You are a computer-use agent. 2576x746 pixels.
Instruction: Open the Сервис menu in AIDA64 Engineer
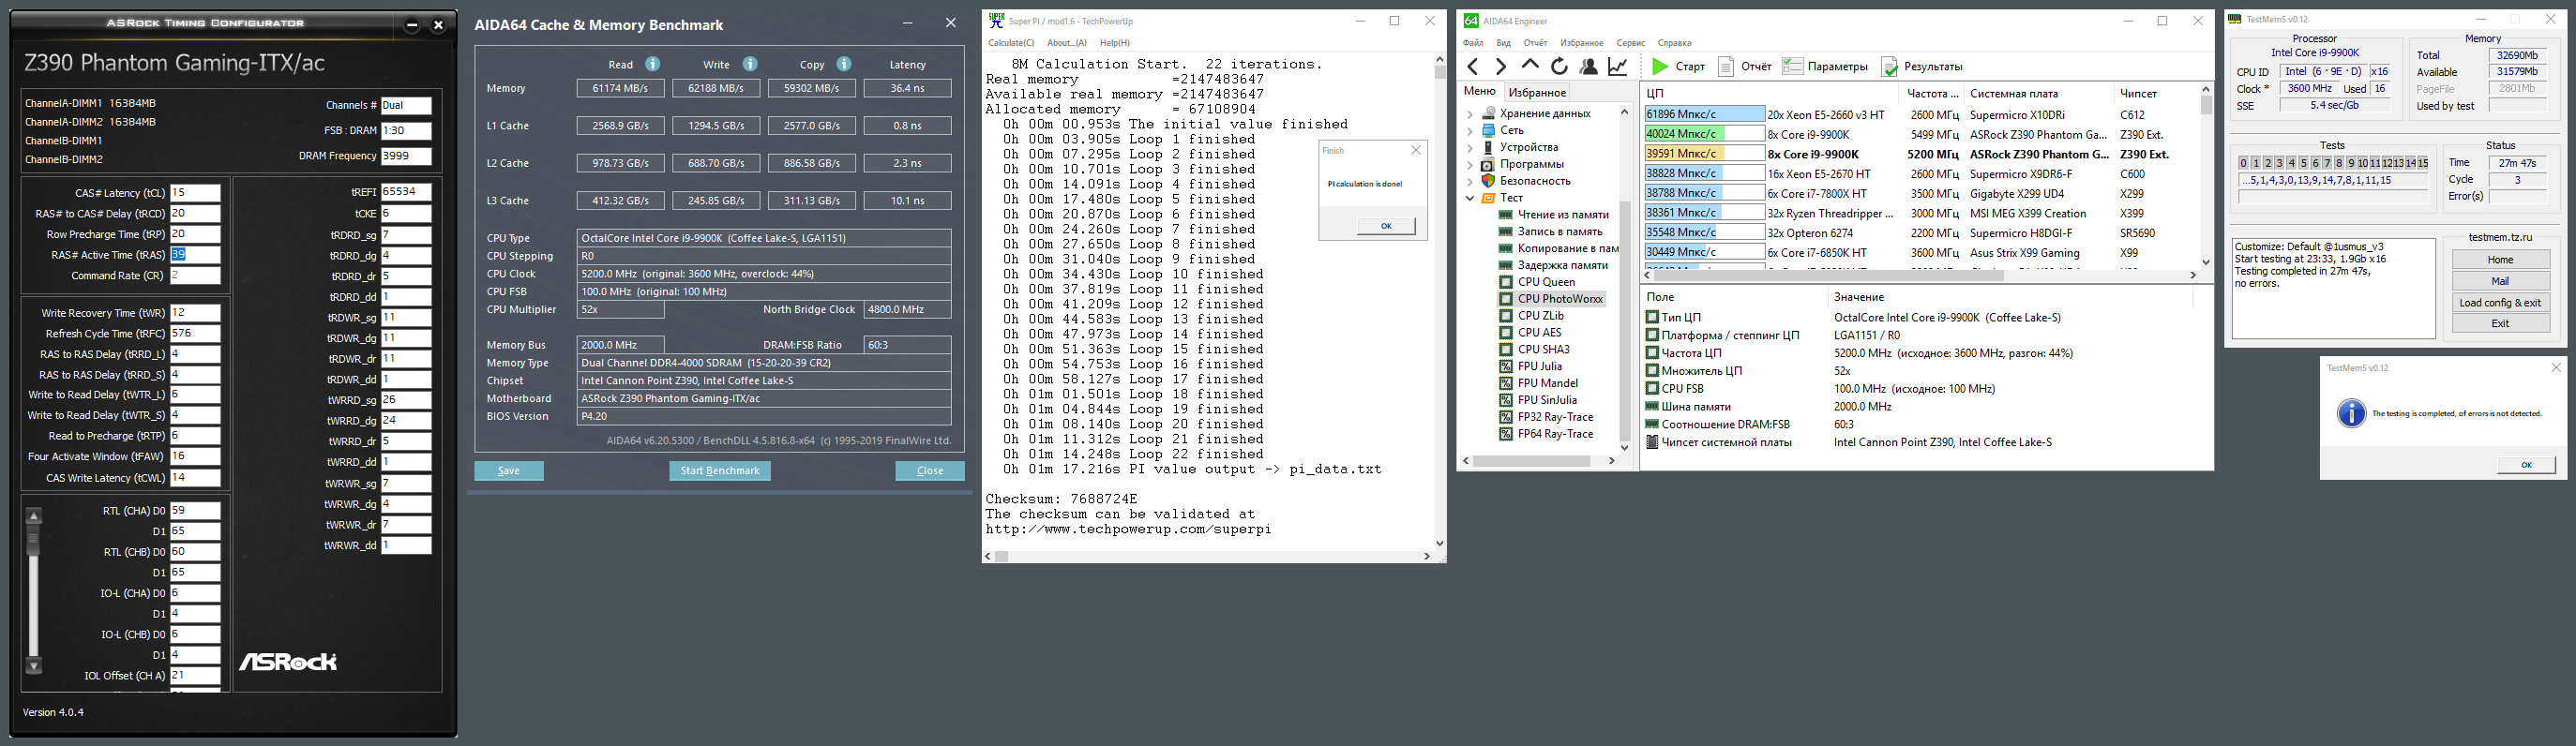click(x=1630, y=43)
